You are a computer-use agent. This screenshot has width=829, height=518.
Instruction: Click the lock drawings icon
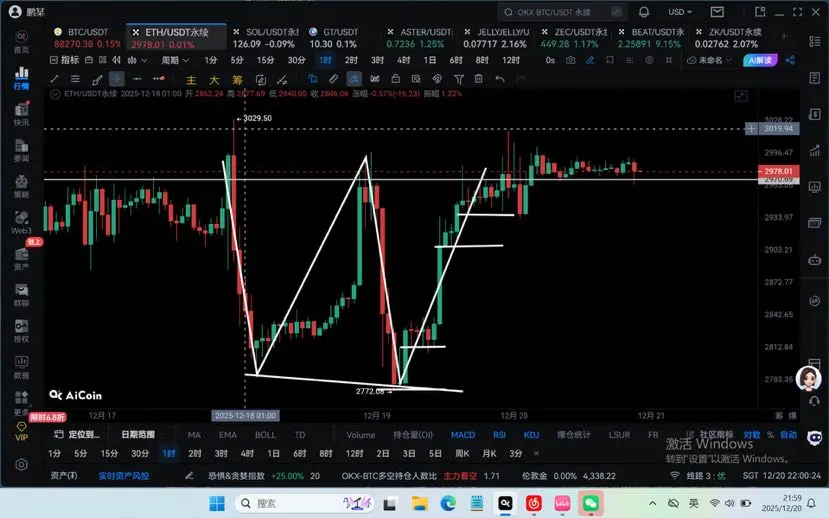coord(395,79)
